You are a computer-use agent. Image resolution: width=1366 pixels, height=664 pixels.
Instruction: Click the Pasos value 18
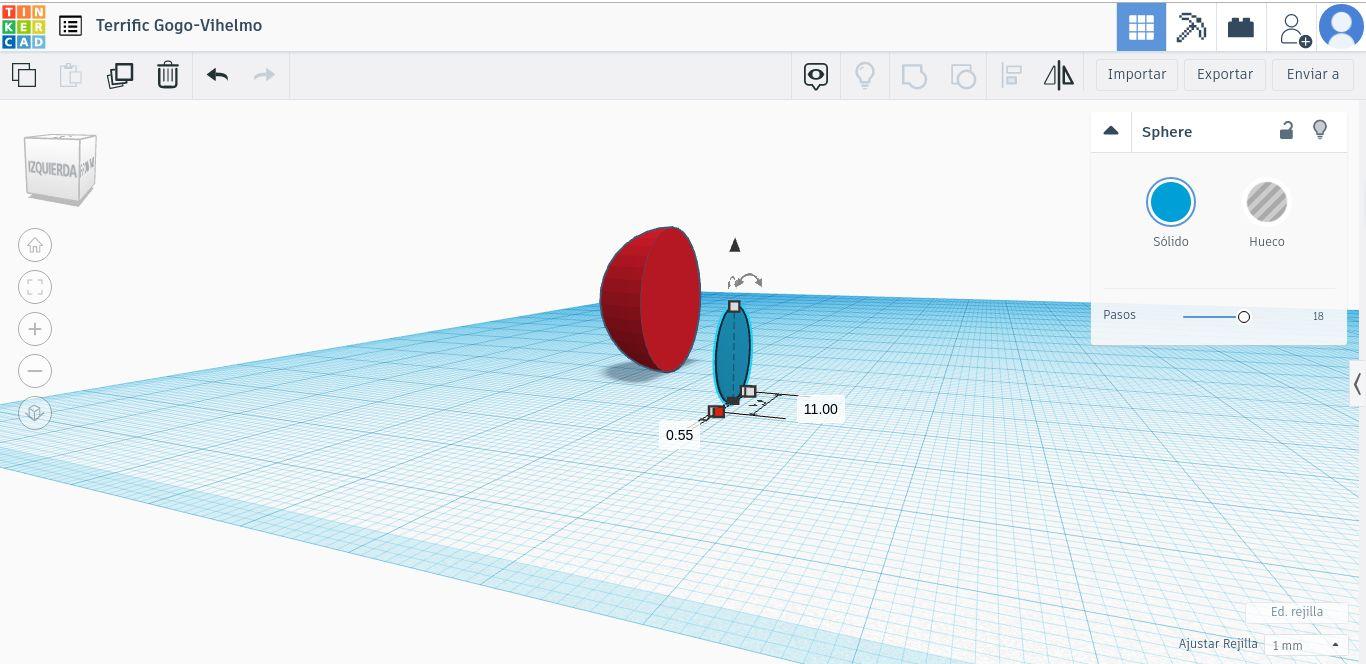[x=1318, y=316]
